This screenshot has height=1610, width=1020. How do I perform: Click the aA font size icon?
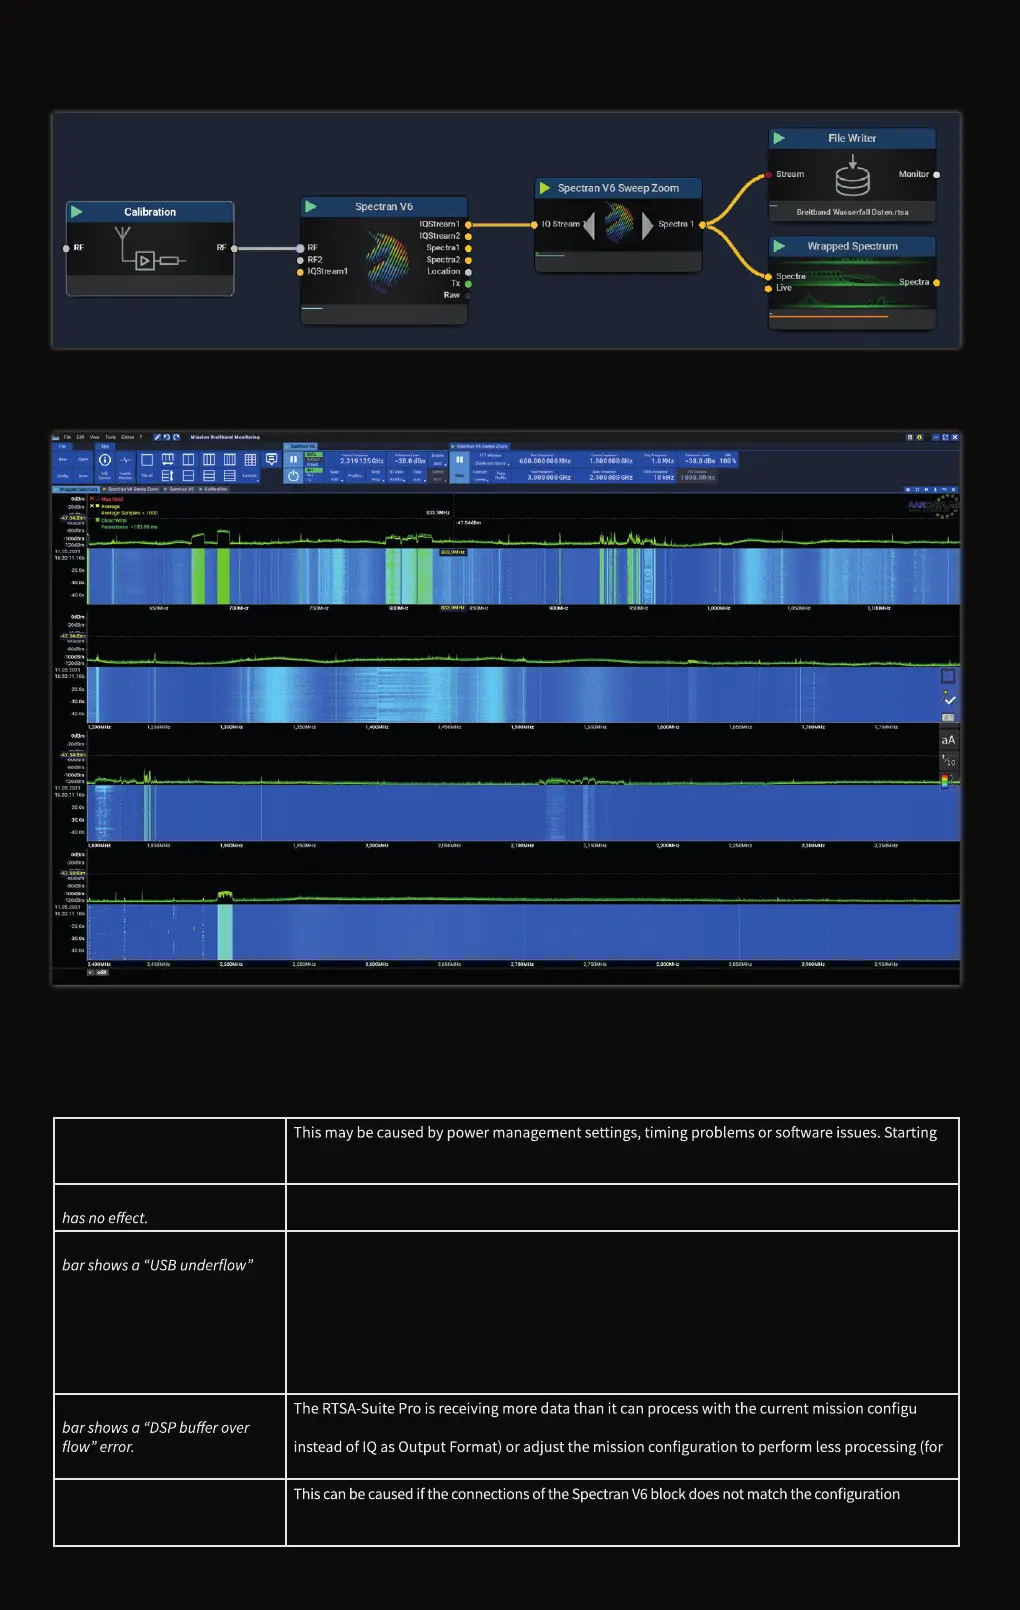click(948, 740)
